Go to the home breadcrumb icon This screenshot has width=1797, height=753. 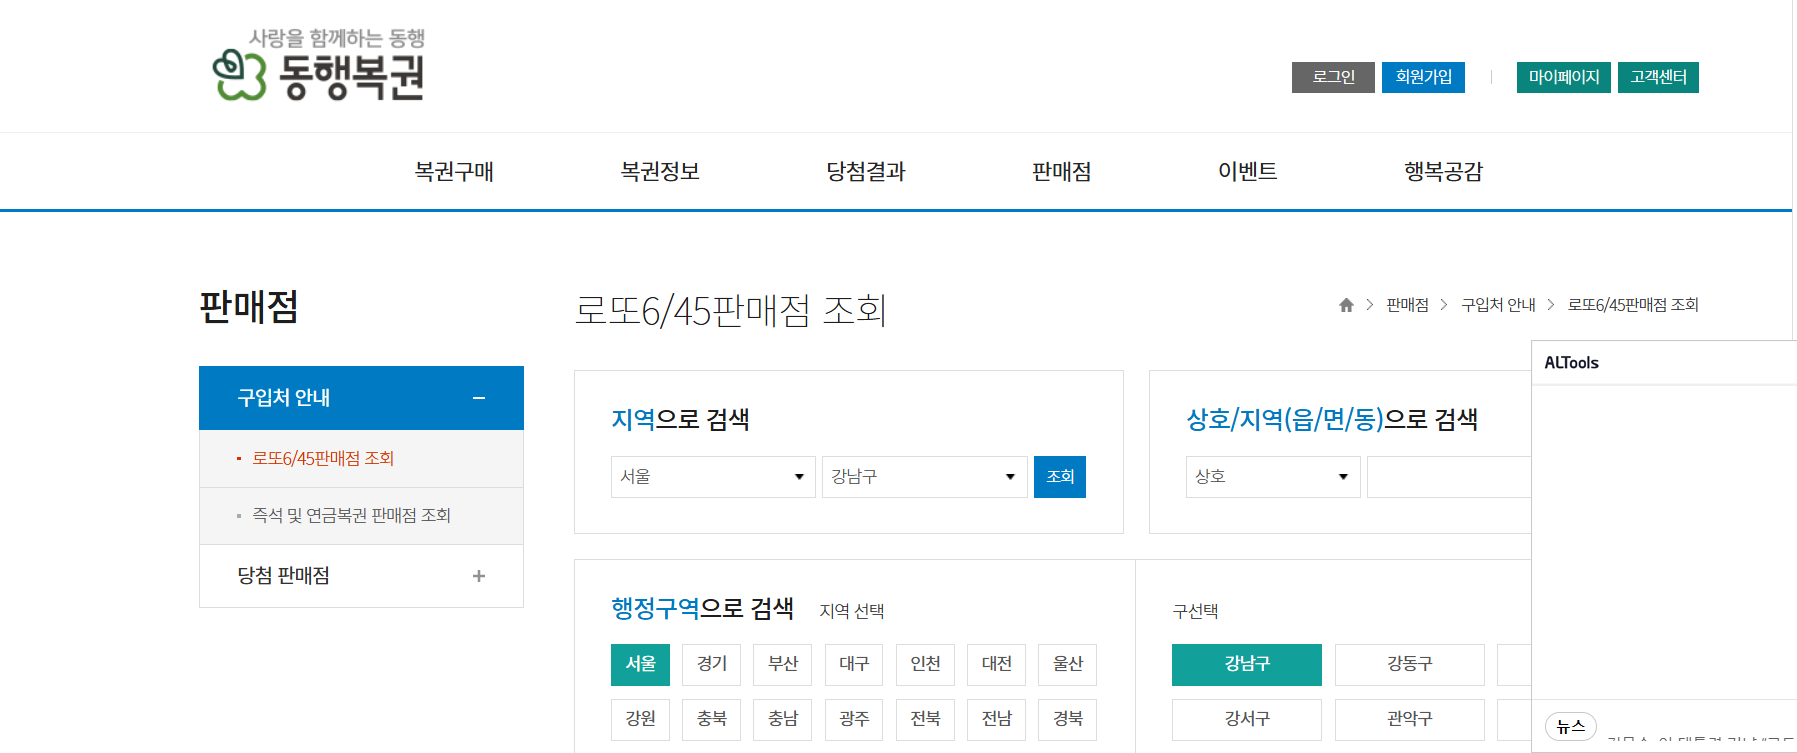coord(1346,305)
